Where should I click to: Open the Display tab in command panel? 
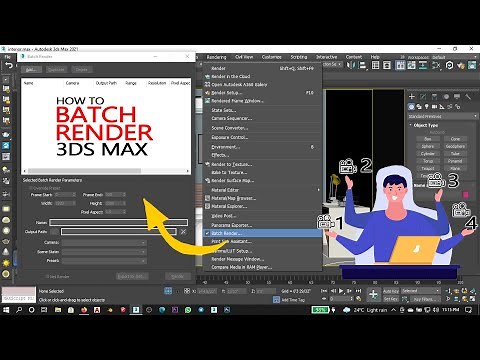click(457, 97)
